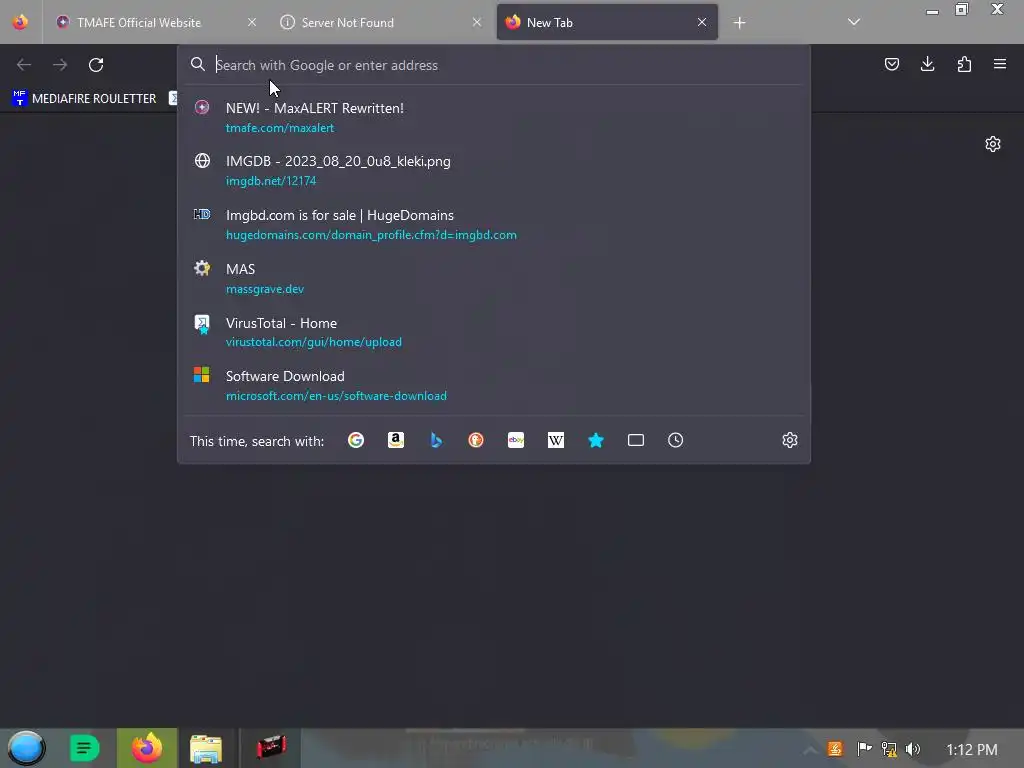Close the TMAFE Official Website tab

click(252, 22)
